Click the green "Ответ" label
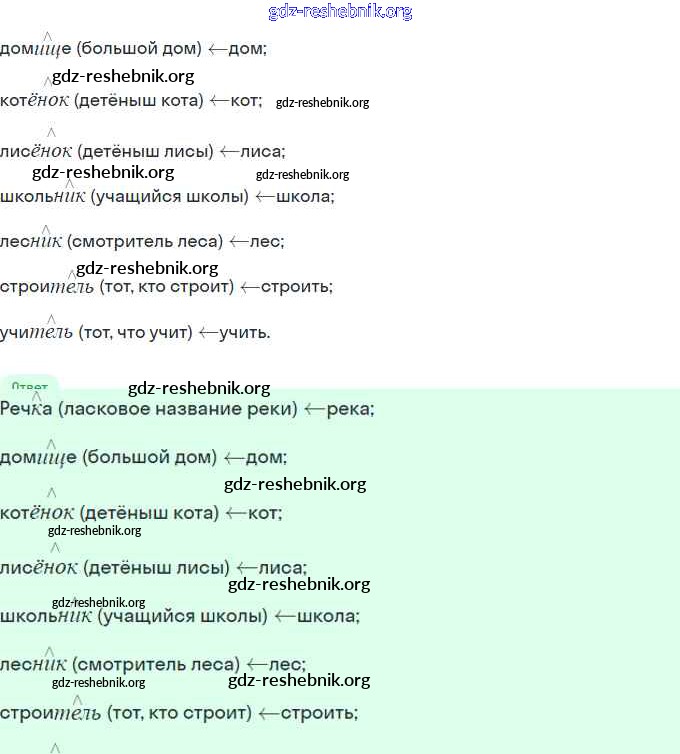 pyautogui.click(x=29, y=386)
